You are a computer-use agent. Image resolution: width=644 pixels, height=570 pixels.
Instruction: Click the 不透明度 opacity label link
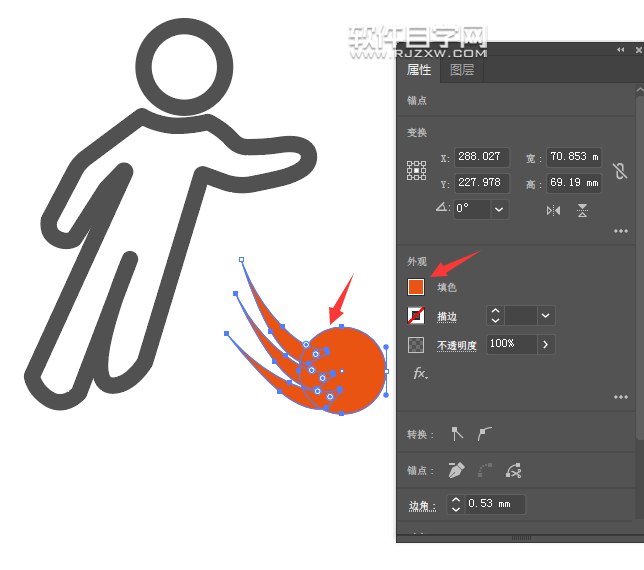pyautogui.click(x=457, y=346)
